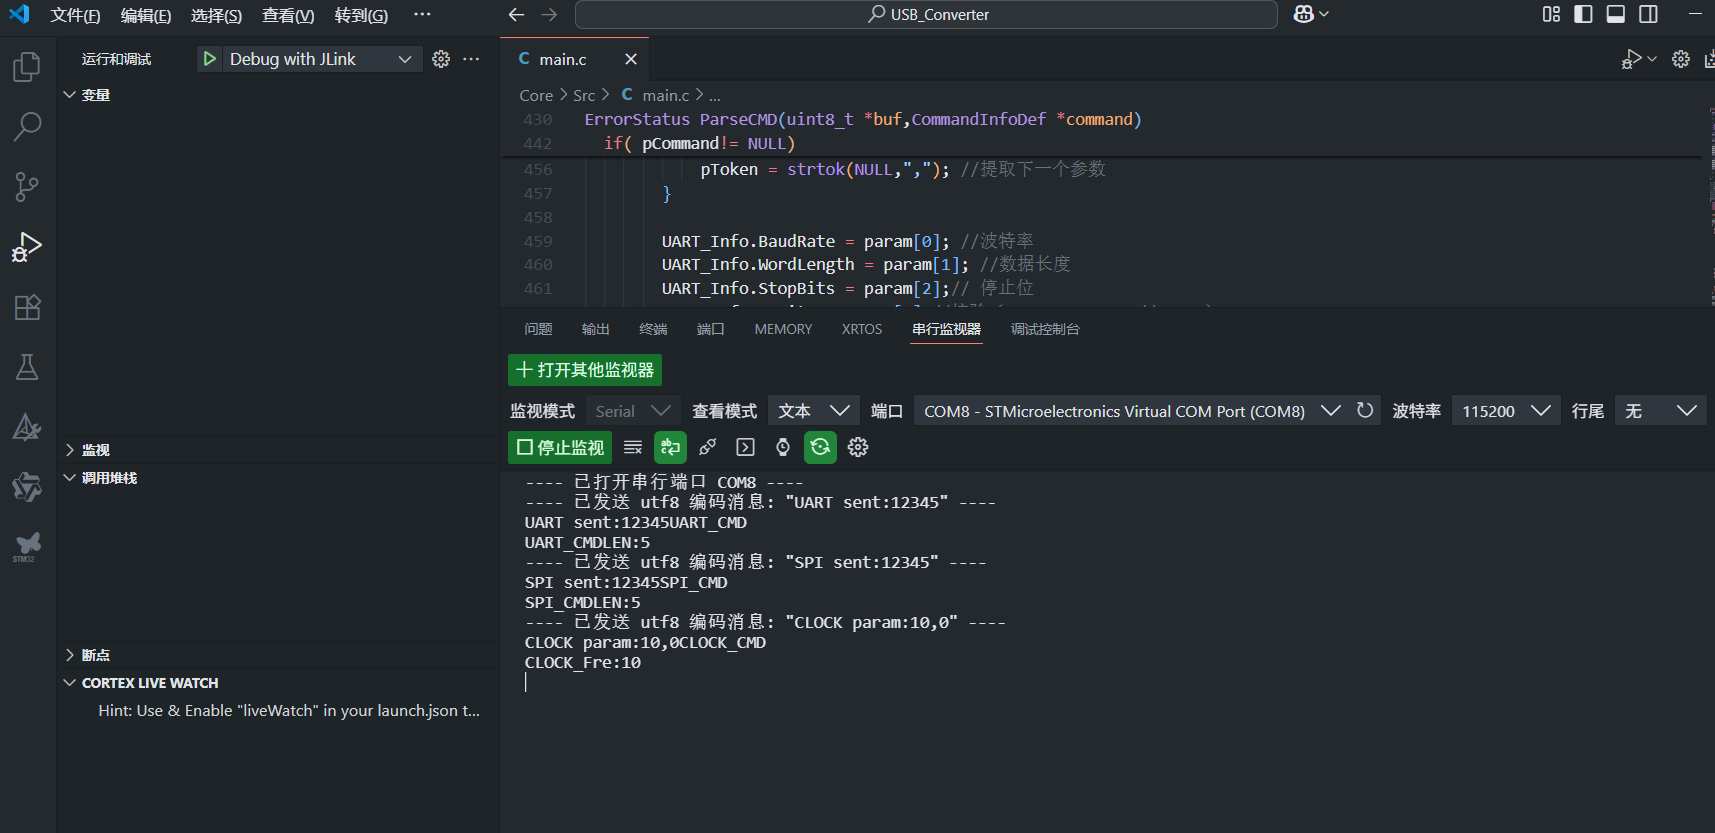Refresh the serial port list

pyautogui.click(x=1365, y=411)
